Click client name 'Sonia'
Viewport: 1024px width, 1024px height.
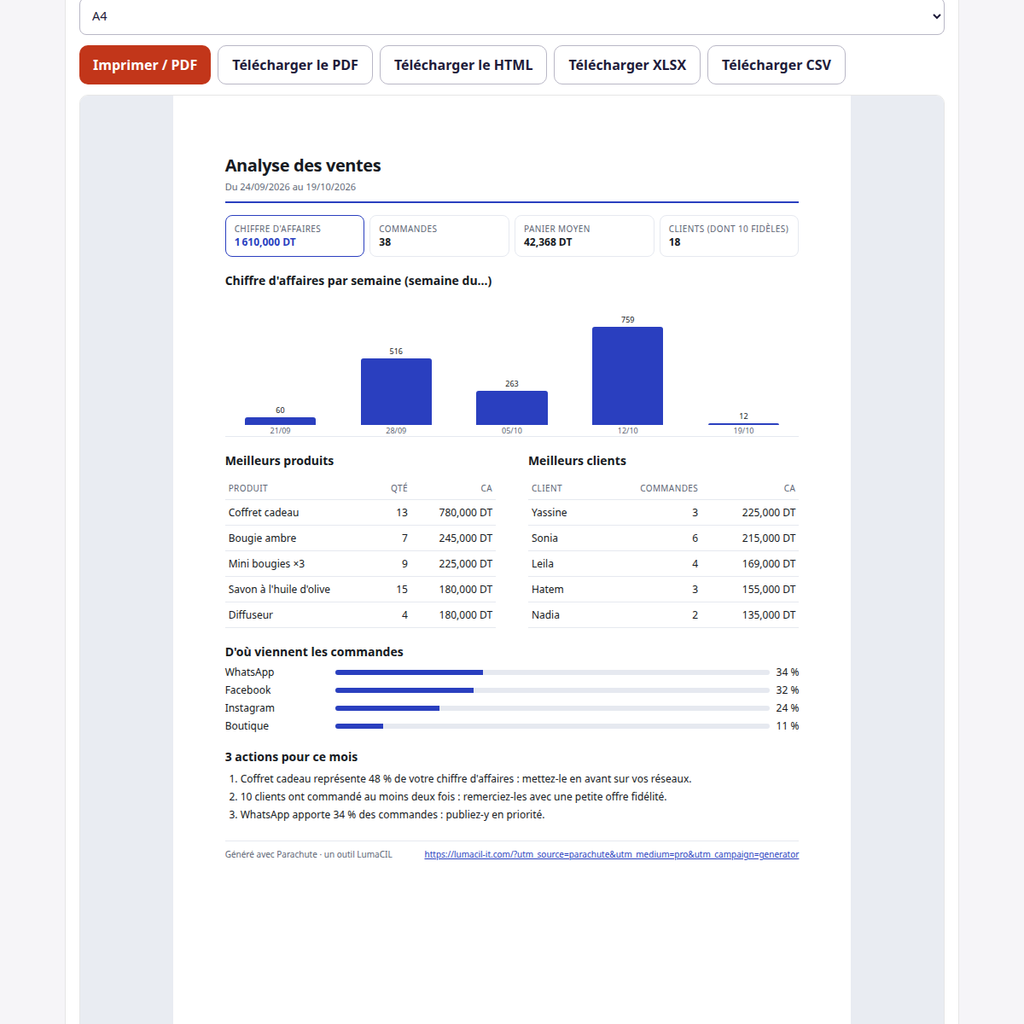click(x=545, y=538)
